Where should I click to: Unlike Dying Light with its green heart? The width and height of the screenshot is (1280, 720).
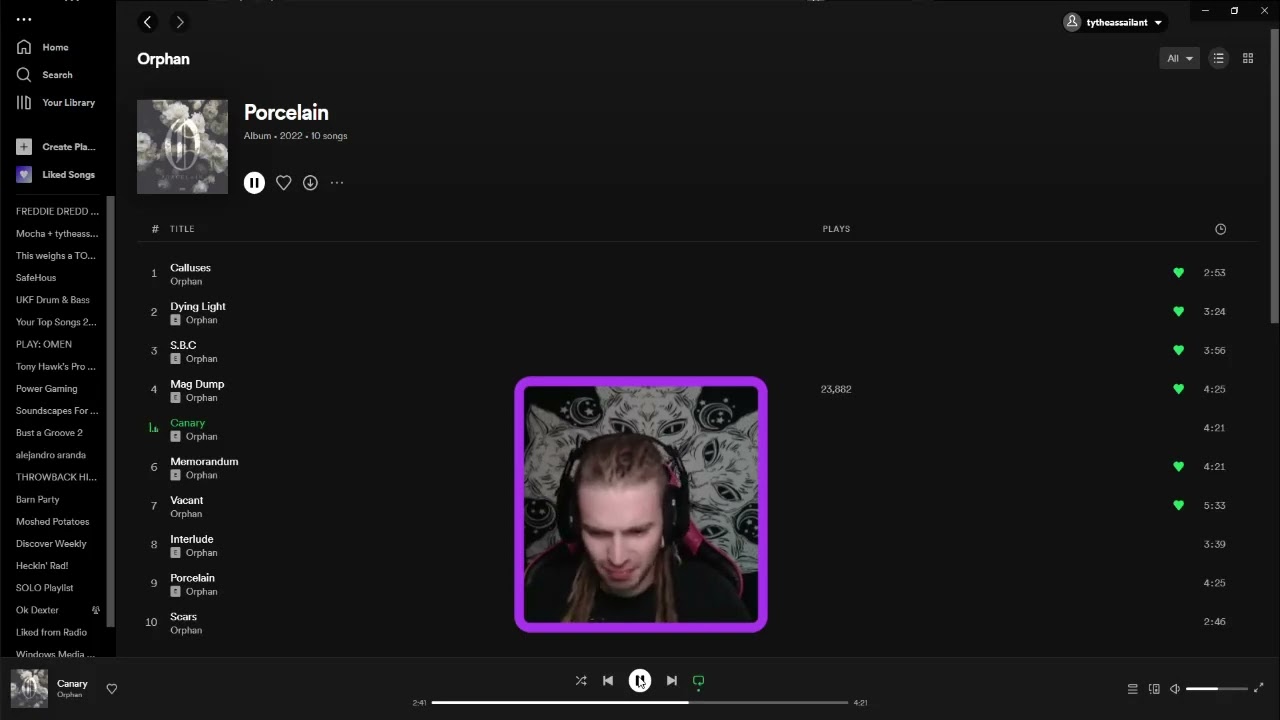pyautogui.click(x=1178, y=311)
